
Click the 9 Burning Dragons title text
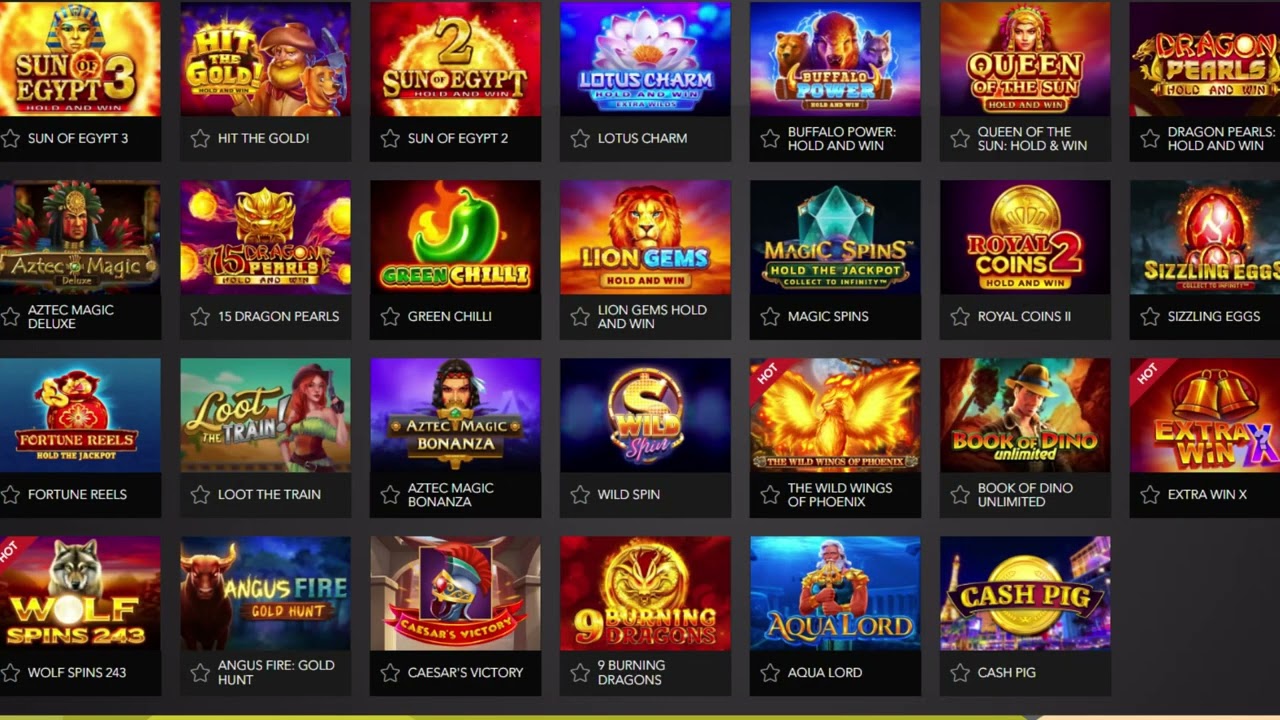tap(631, 673)
